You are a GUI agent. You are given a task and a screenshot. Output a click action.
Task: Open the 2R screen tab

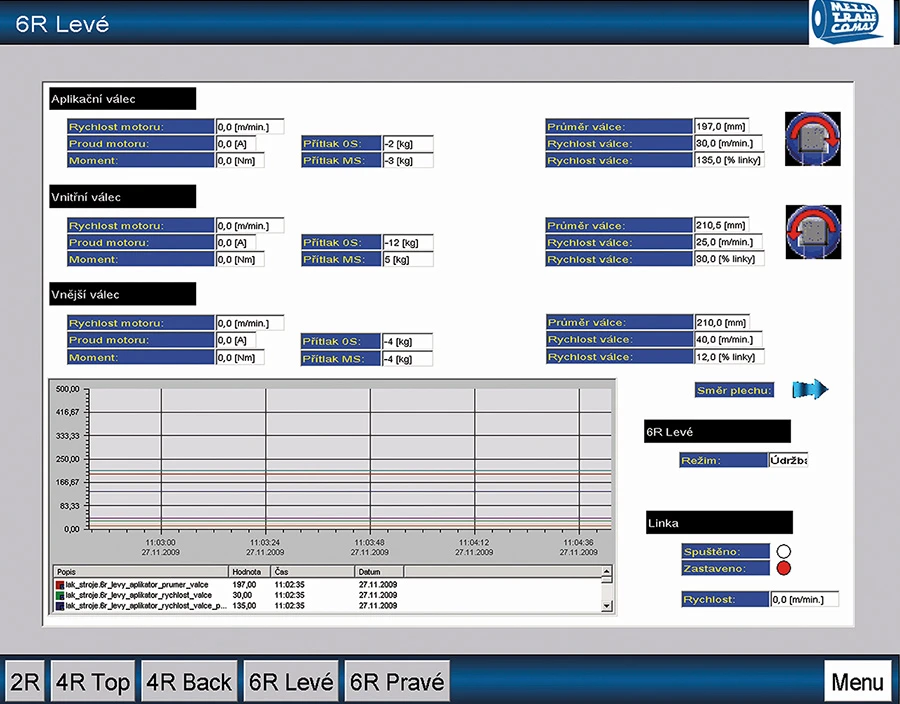[24, 682]
